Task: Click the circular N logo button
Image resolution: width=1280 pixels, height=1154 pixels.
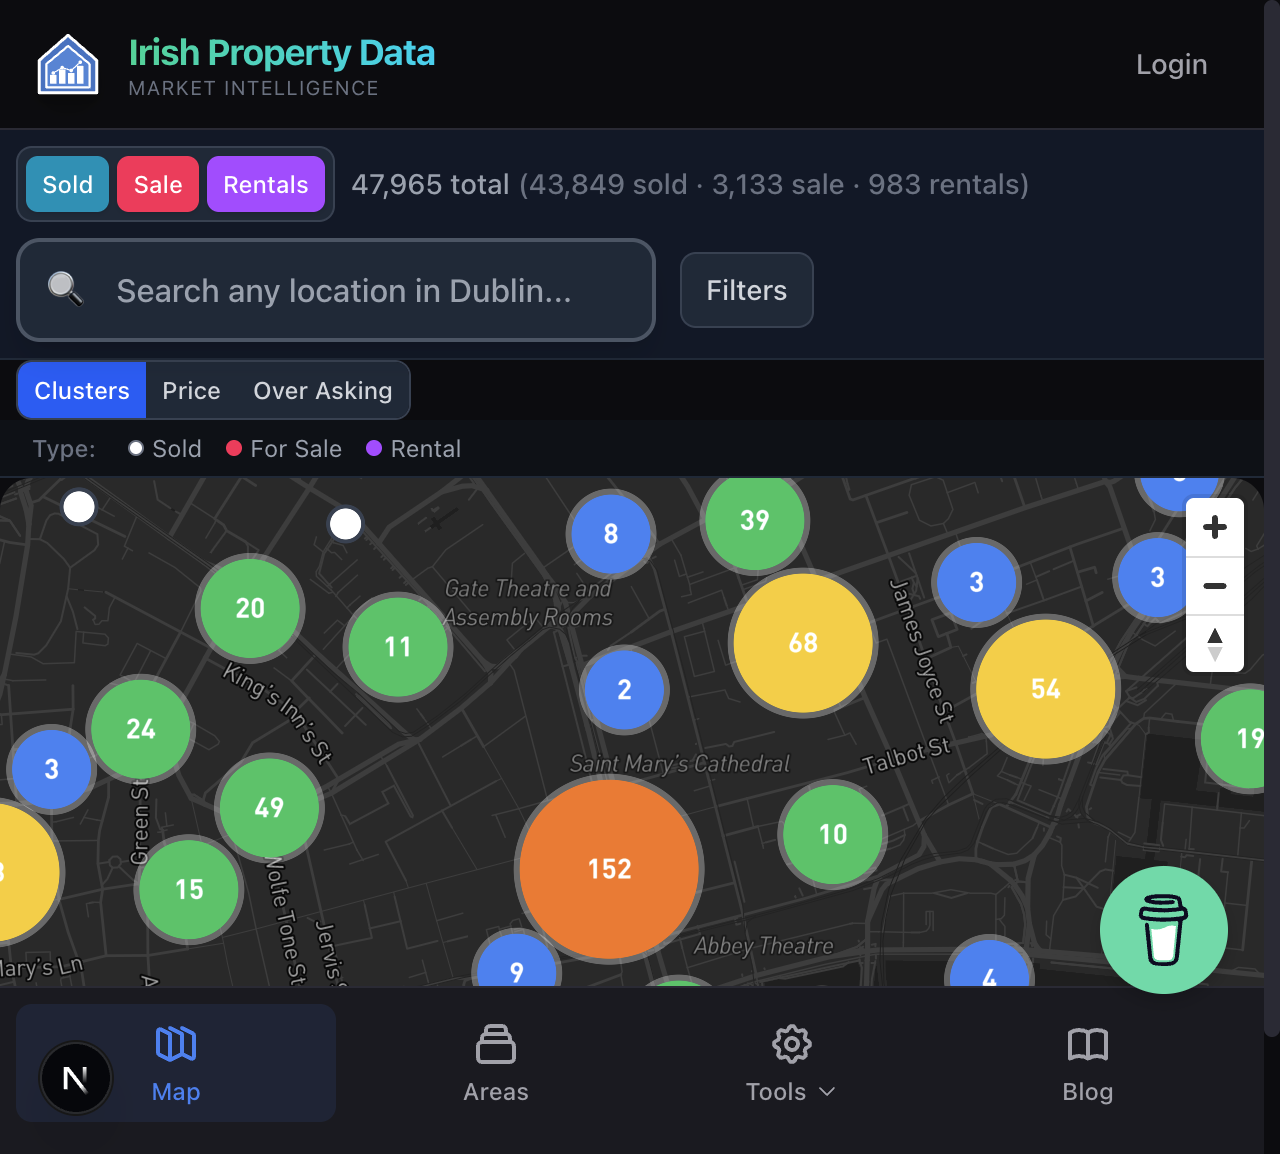Action: [75, 1078]
